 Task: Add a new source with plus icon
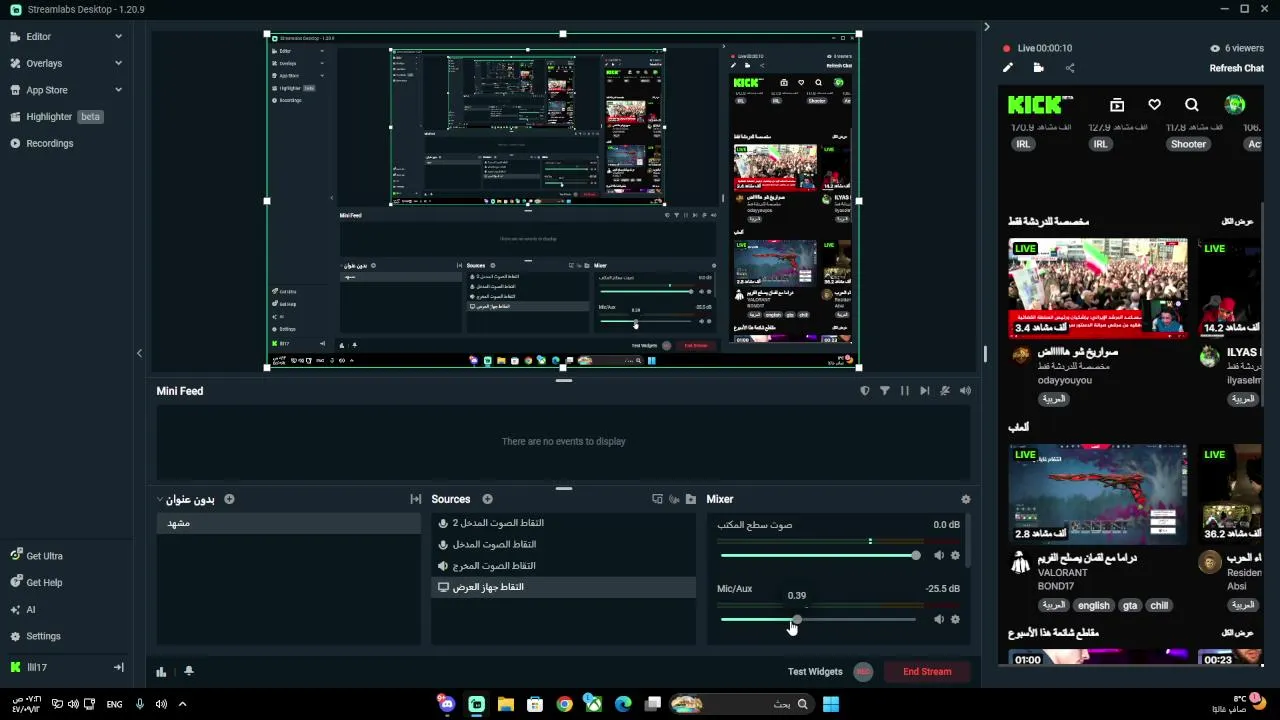tap(487, 499)
